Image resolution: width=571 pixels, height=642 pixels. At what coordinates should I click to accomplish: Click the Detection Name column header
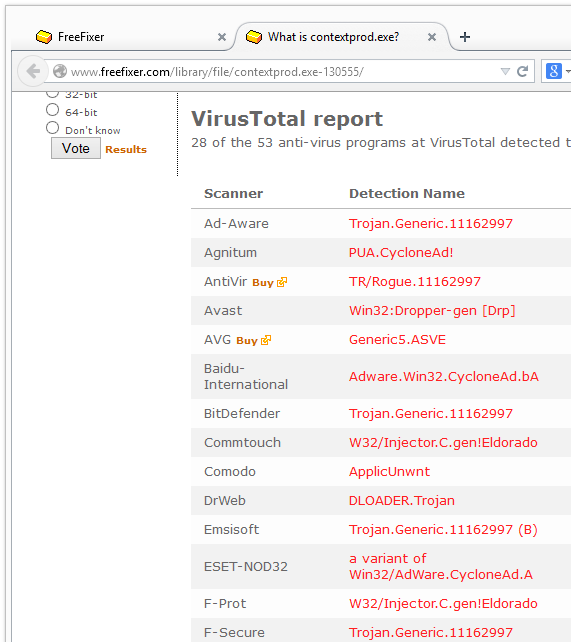tap(407, 193)
